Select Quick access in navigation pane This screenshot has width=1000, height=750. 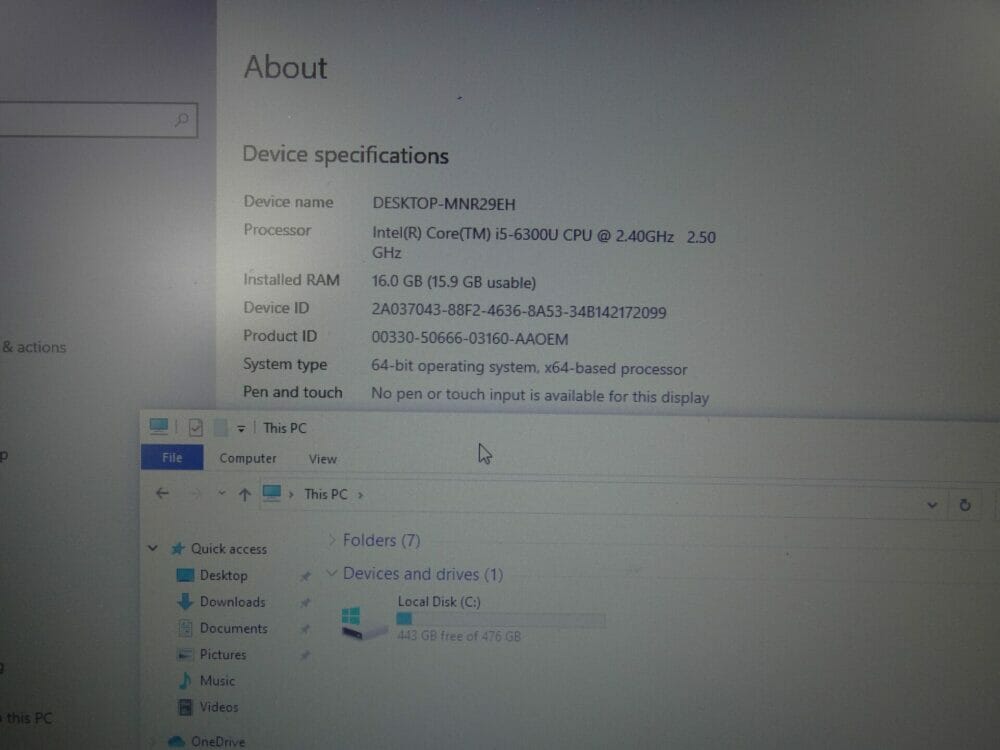[228, 548]
